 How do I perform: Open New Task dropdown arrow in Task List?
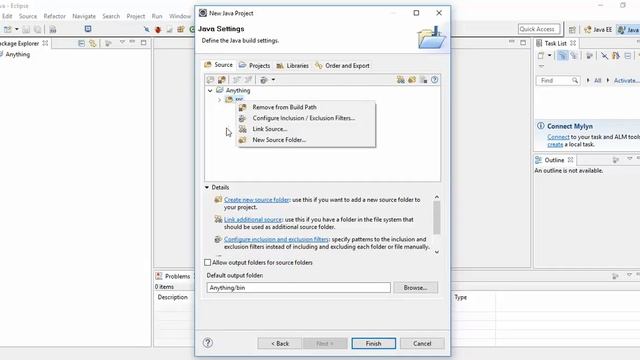549,56
